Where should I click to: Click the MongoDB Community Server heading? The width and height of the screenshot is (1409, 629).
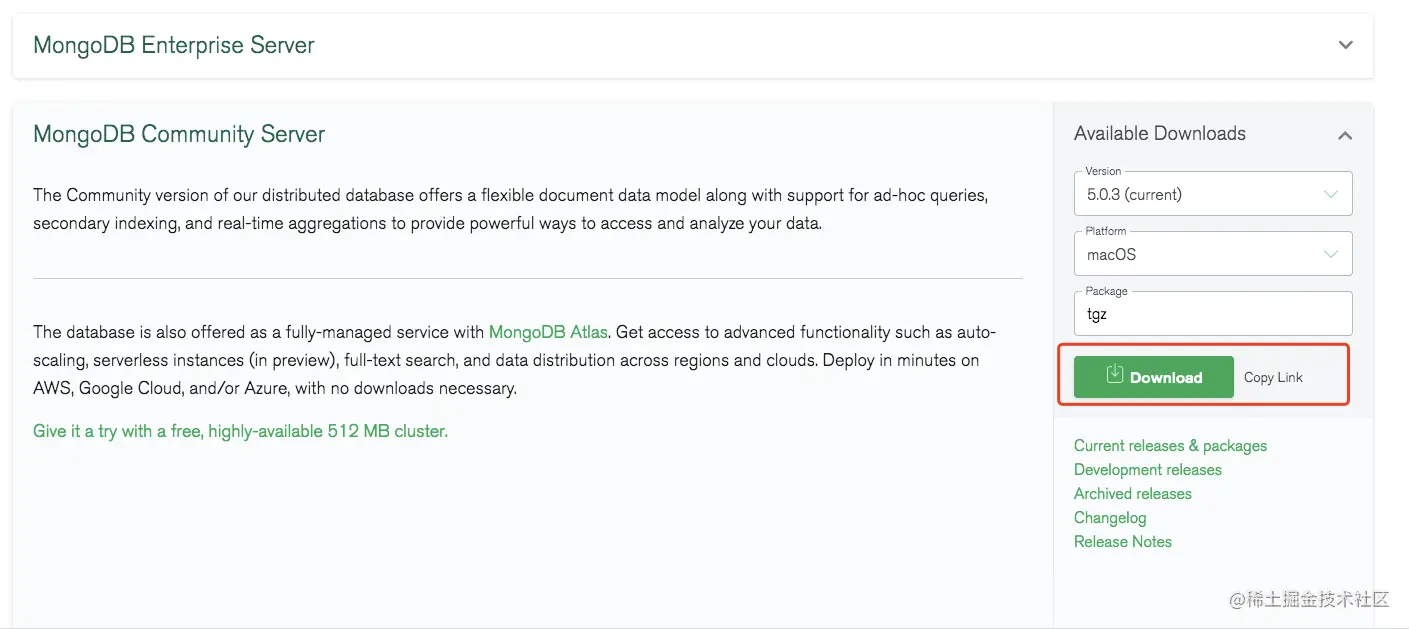[179, 134]
